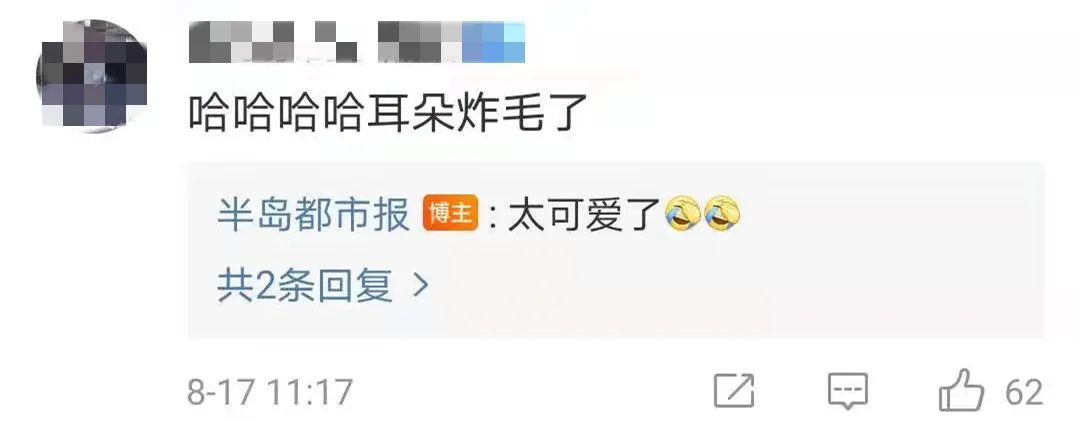Expand replies with the chevron arrow
The height and width of the screenshot is (422, 1080).
(x=420, y=286)
